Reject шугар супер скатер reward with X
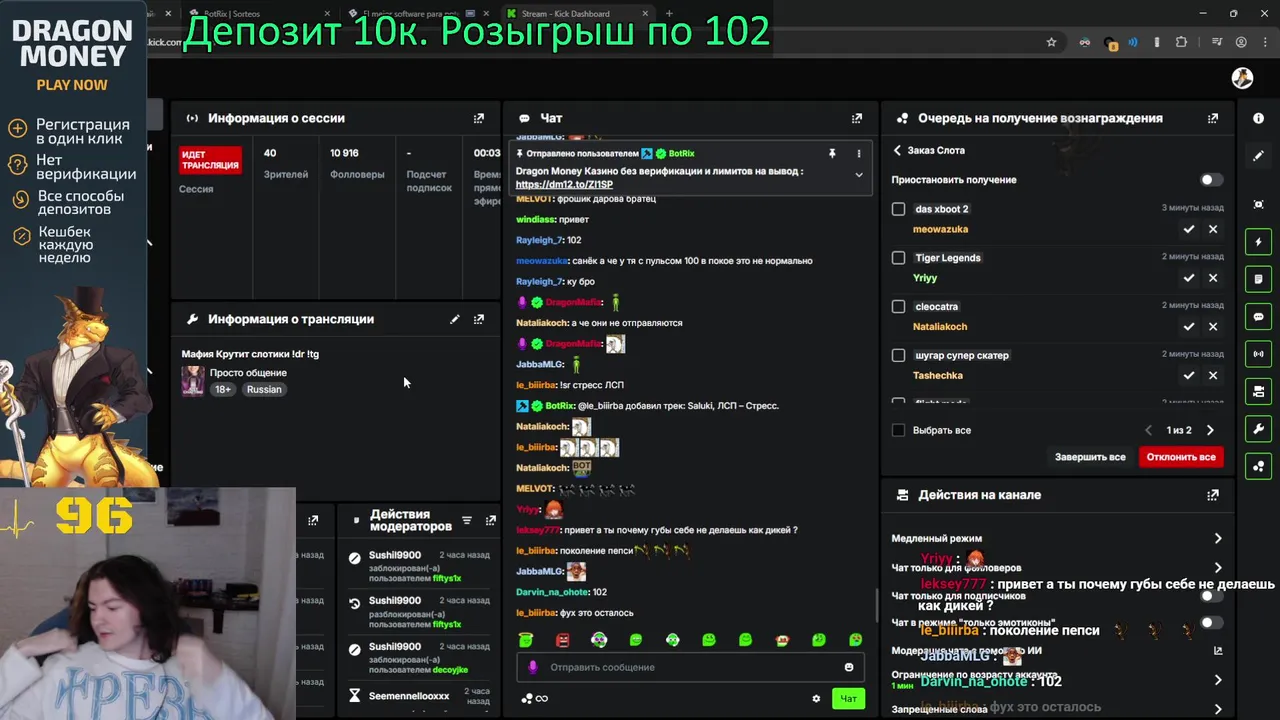 point(1213,375)
